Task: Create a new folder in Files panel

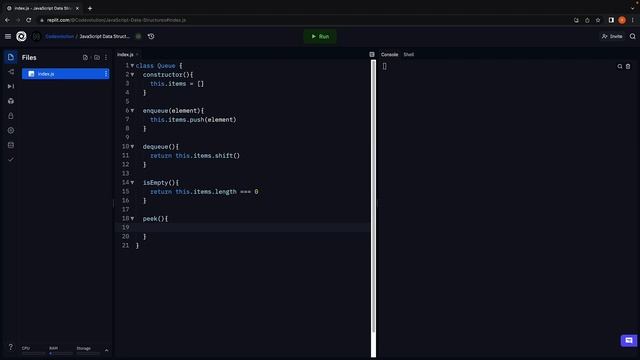Action: (97, 58)
